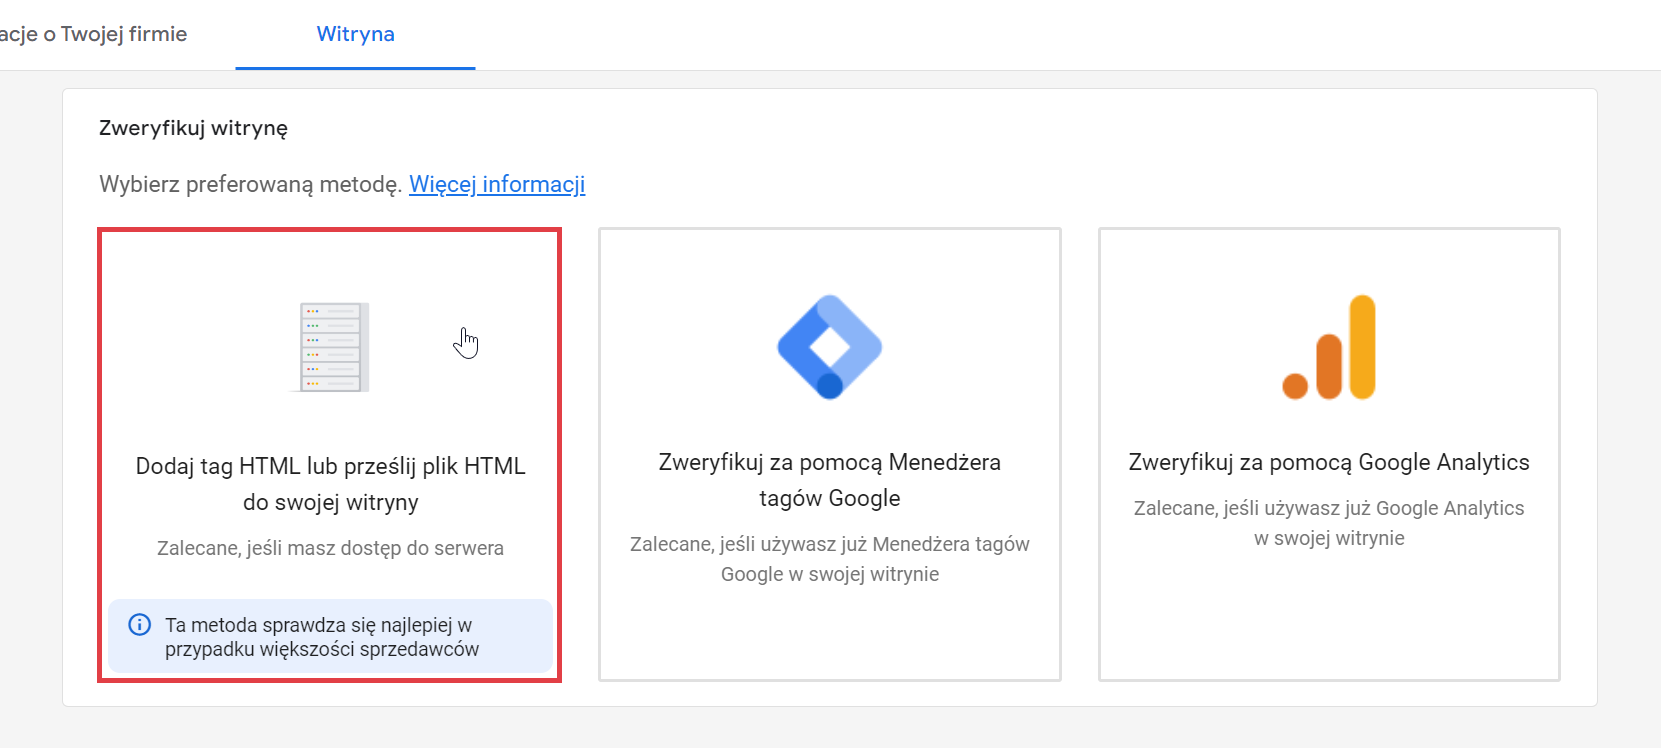Click 'Zalecane, jeśli masz dostęp do serwera' text

pyautogui.click(x=330, y=548)
